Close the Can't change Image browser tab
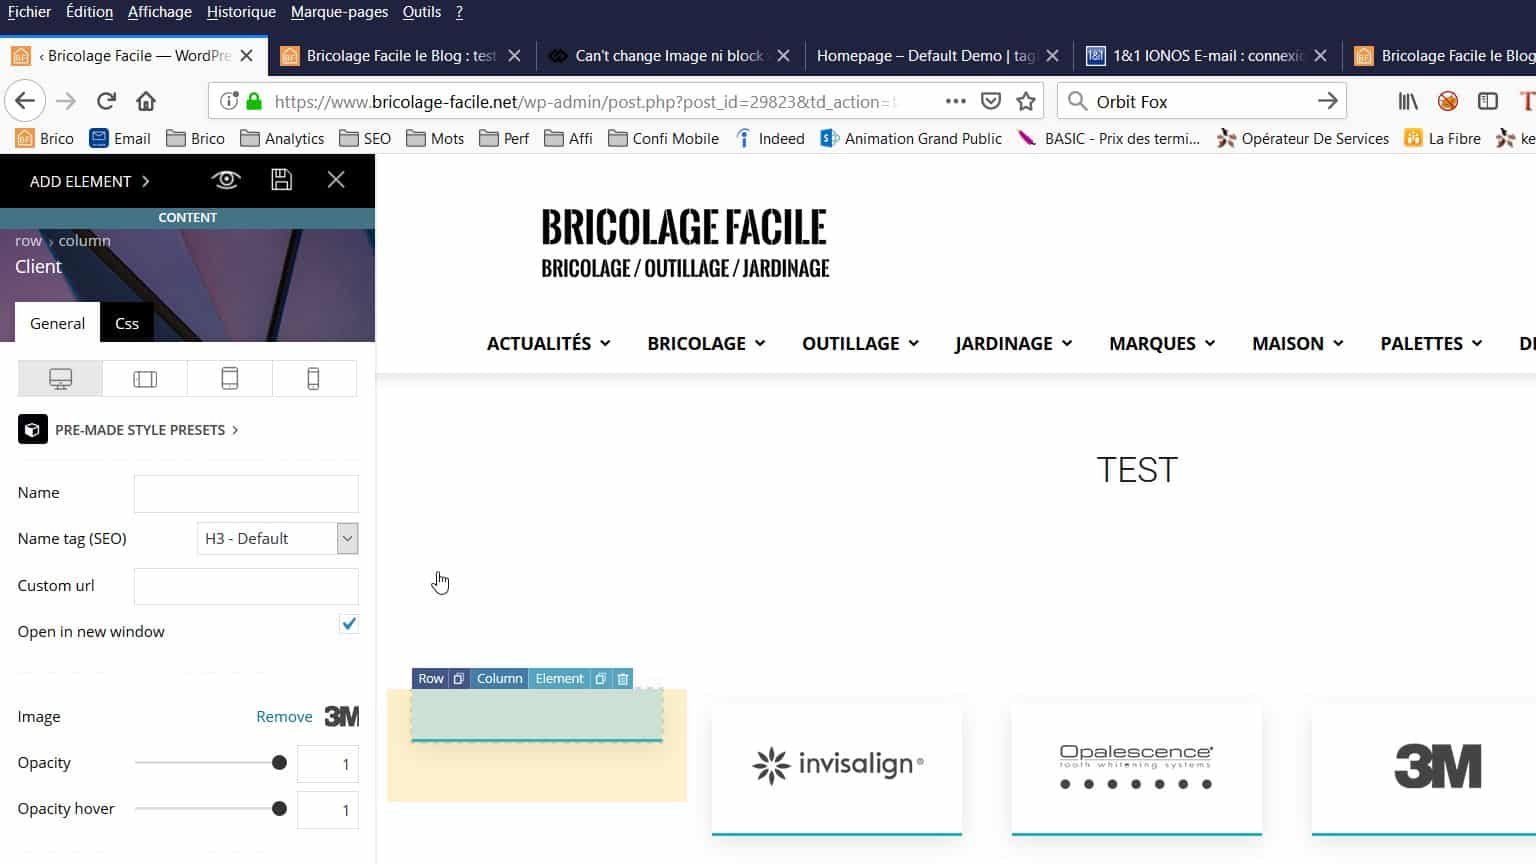1536x864 pixels. [783, 56]
